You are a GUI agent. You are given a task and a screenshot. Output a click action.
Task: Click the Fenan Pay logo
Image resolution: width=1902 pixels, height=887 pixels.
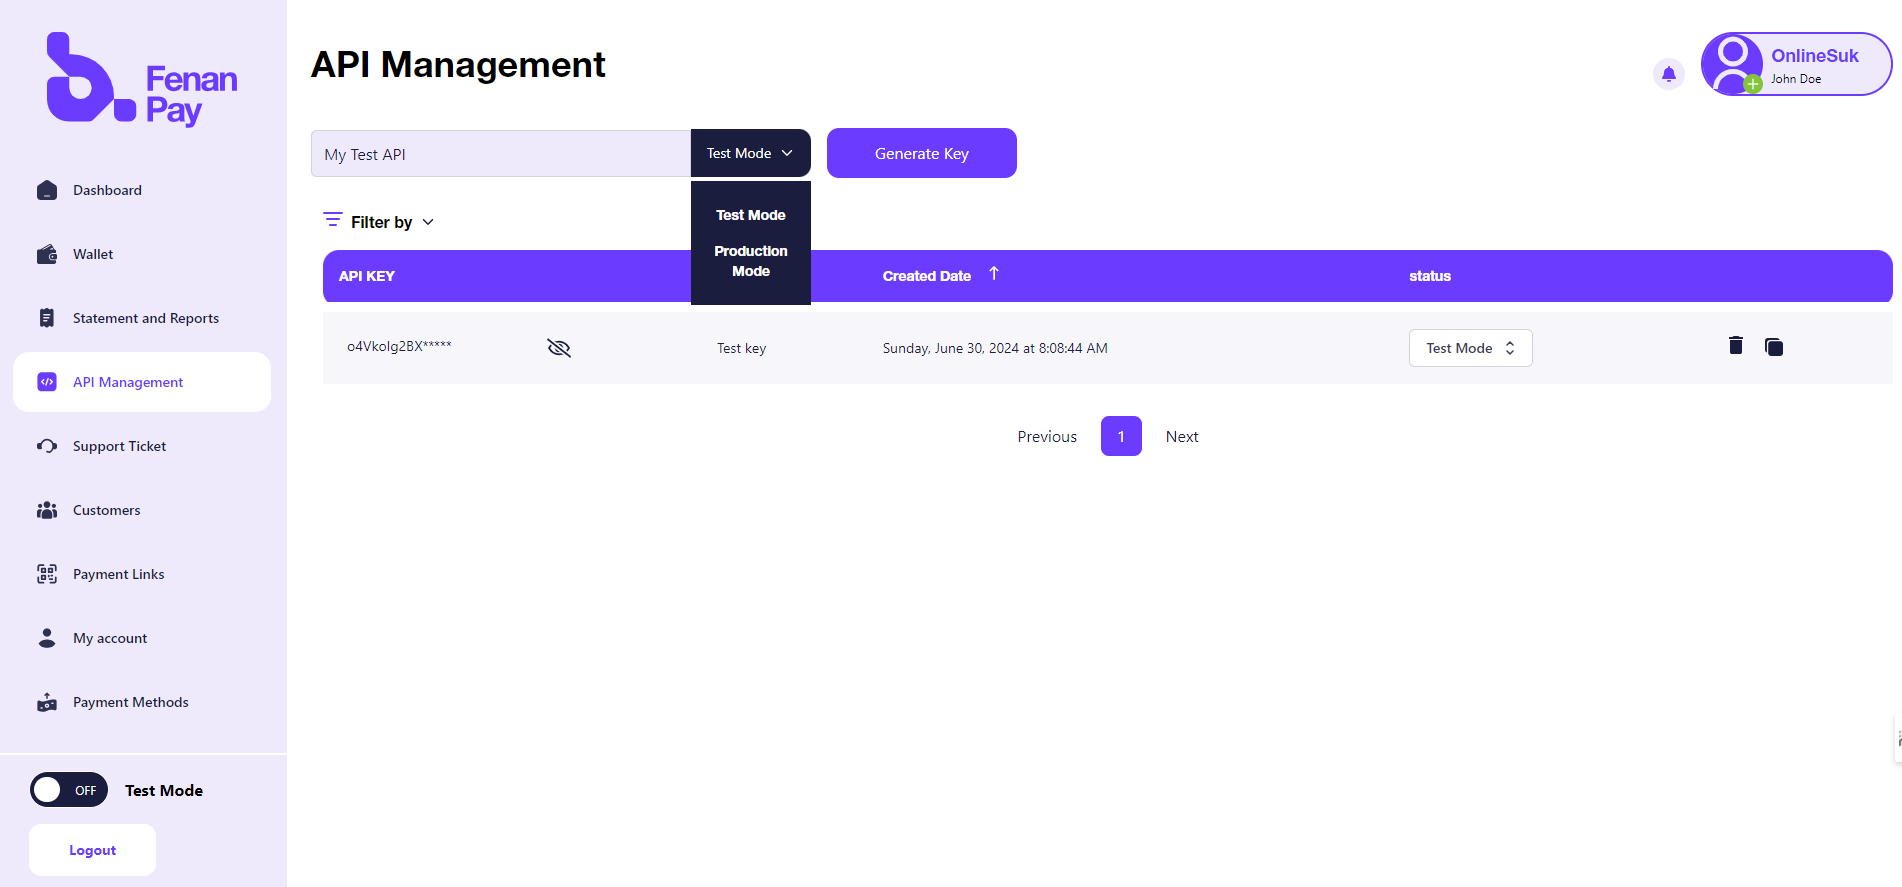(x=142, y=79)
